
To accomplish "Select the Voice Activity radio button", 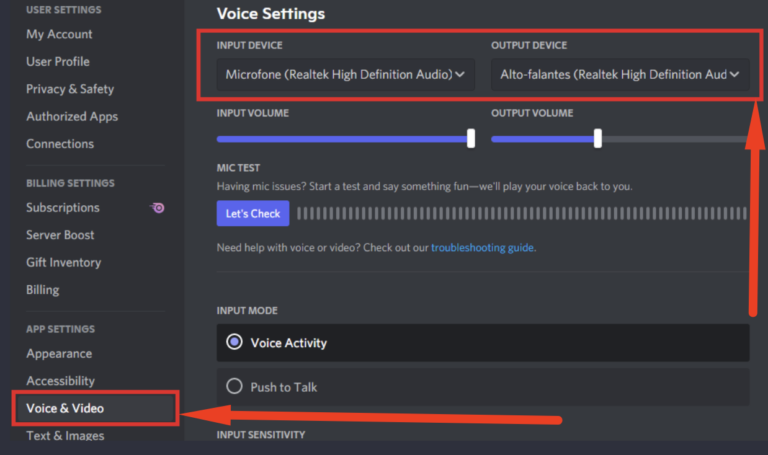I will point(235,342).
